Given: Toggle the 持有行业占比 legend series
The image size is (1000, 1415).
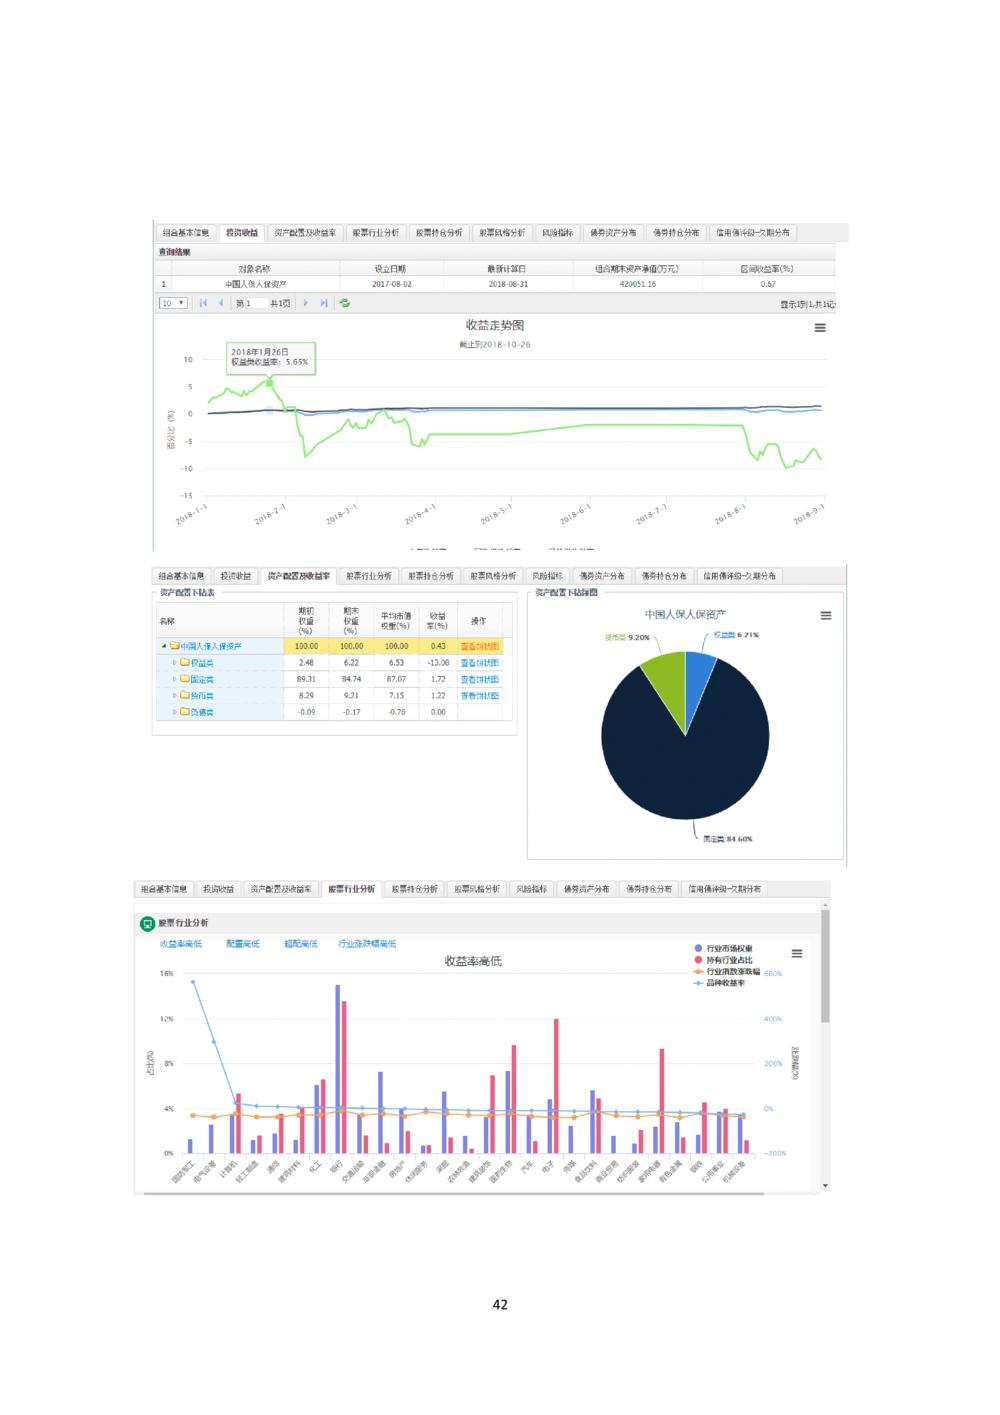Looking at the screenshot, I should pyautogui.click(x=729, y=960).
